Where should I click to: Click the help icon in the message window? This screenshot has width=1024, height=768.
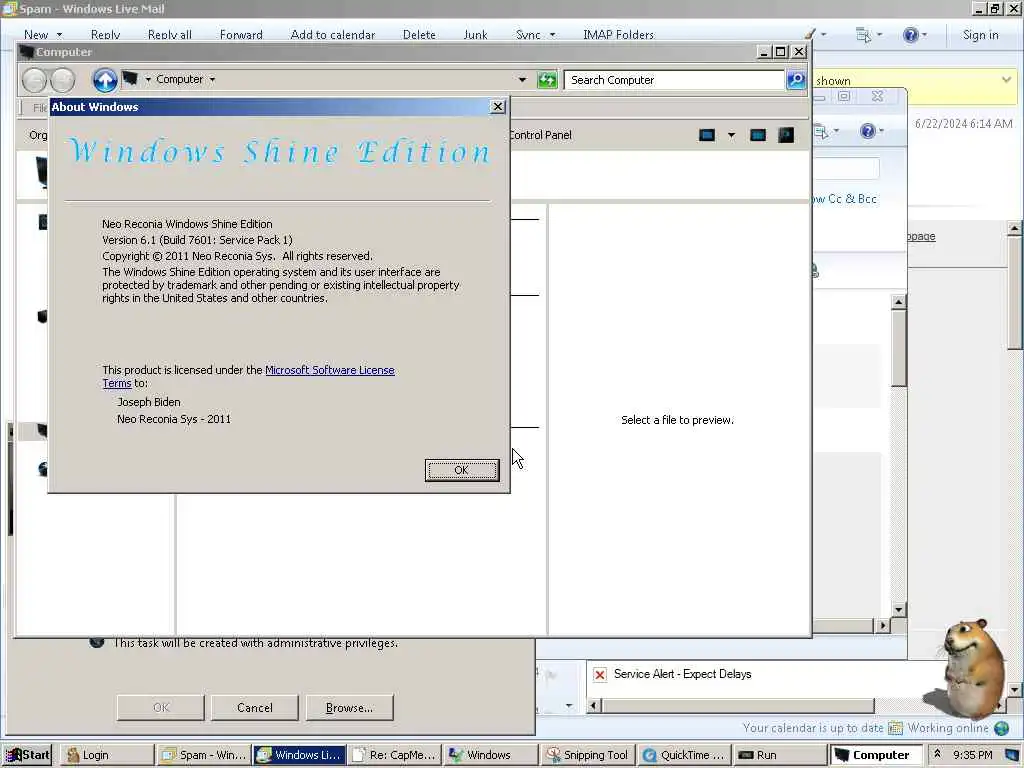pos(867,131)
